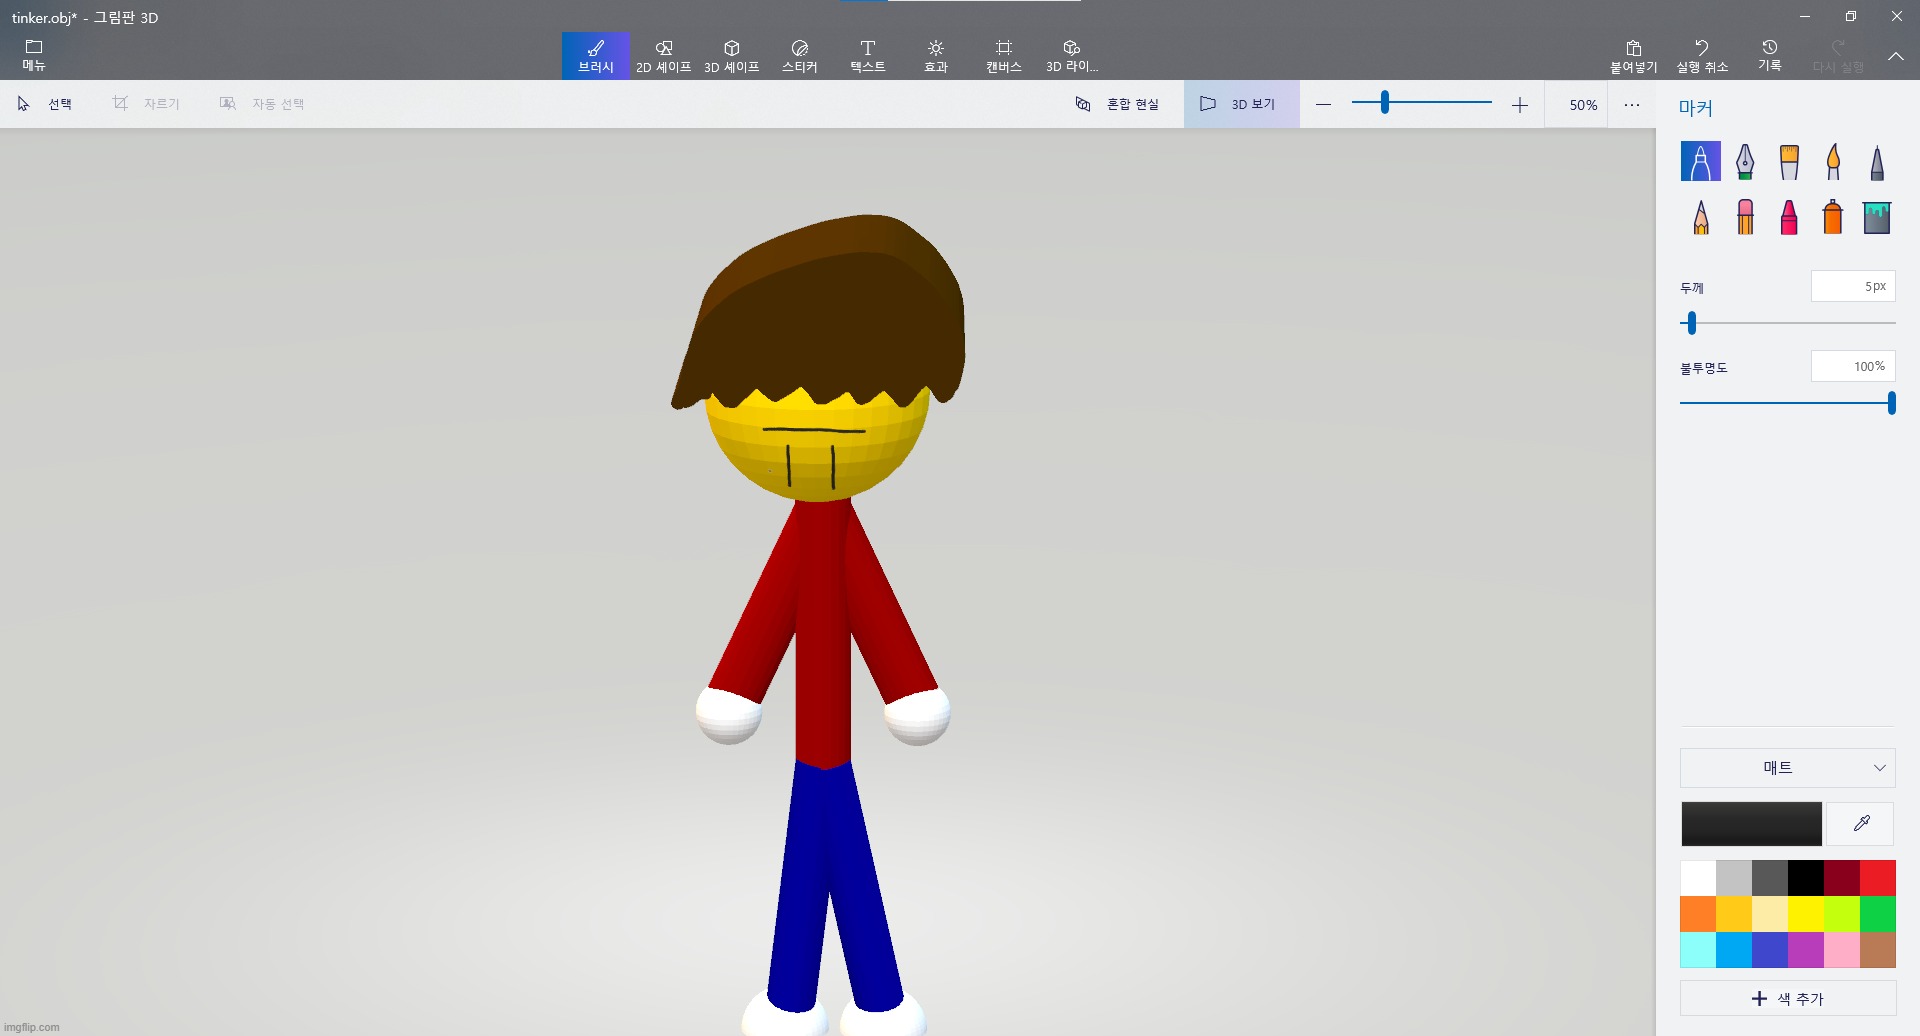Viewport: 1920px width, 1036px height.
Task: Click the 두께 thickness value field
Action: (x=1853, y=286)
